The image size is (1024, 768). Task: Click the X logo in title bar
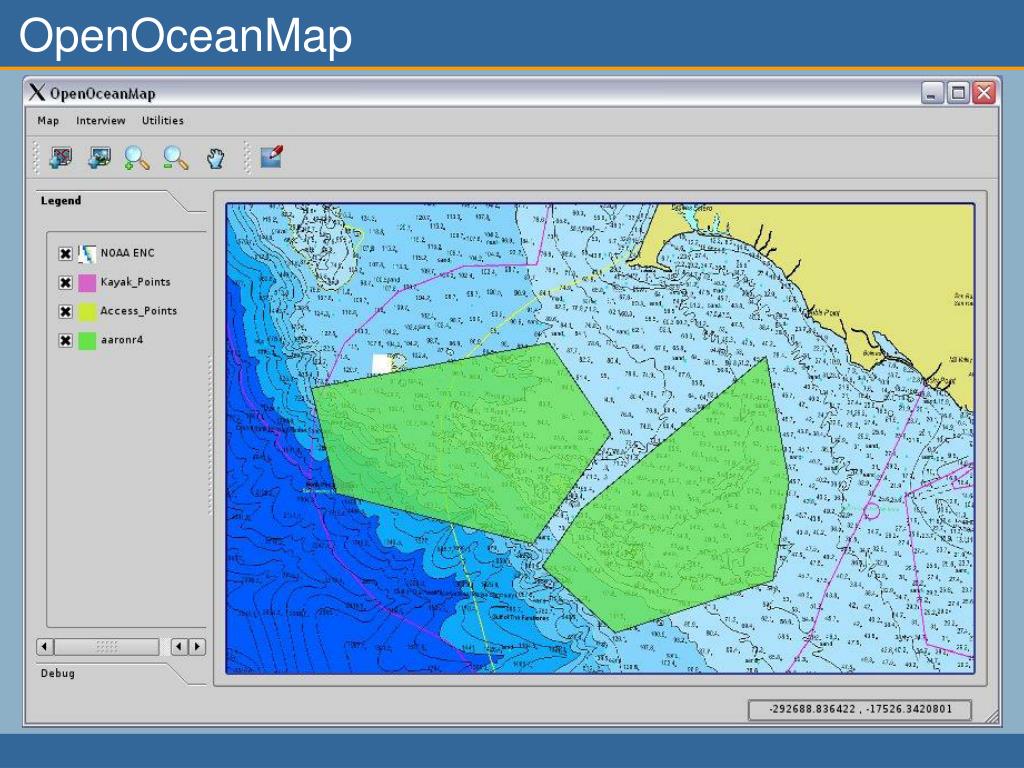coord(37,93)
